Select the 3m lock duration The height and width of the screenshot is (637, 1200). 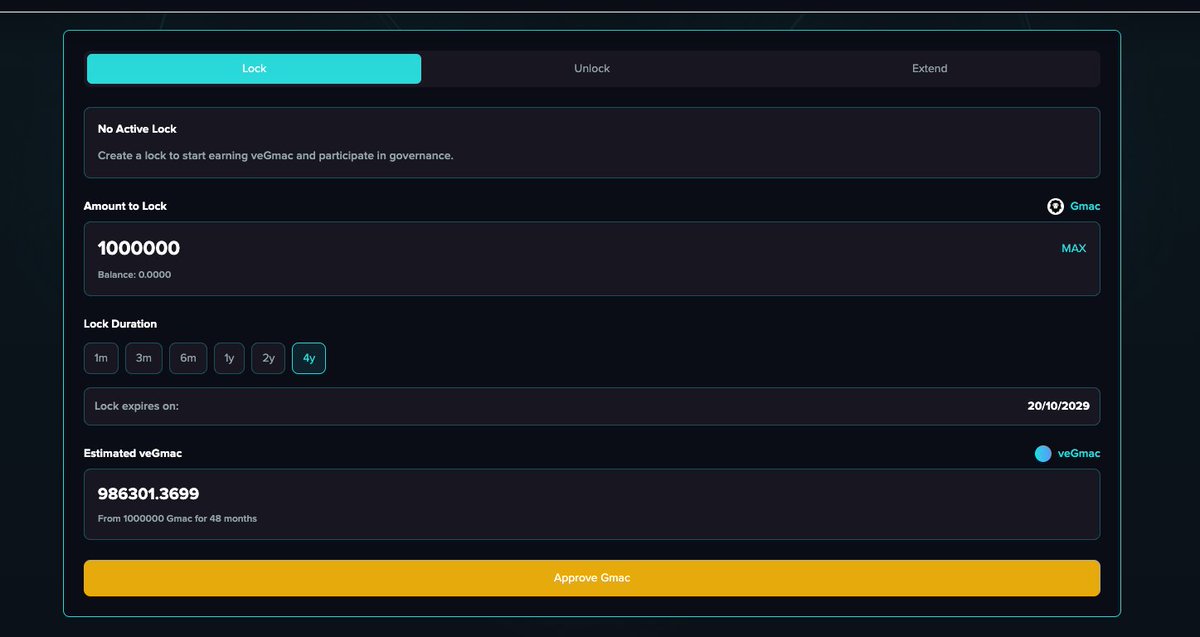144,358
